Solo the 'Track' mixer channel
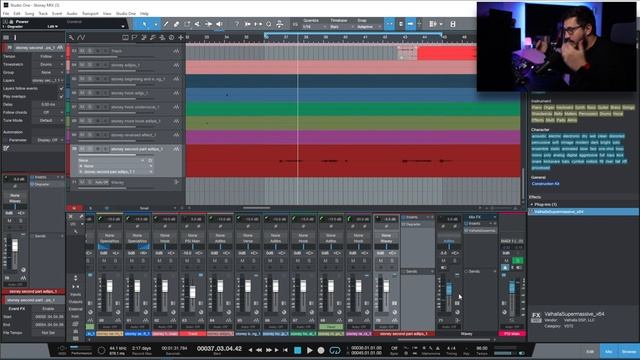Viewport: 640px width, 360px height. coord(198,260)
